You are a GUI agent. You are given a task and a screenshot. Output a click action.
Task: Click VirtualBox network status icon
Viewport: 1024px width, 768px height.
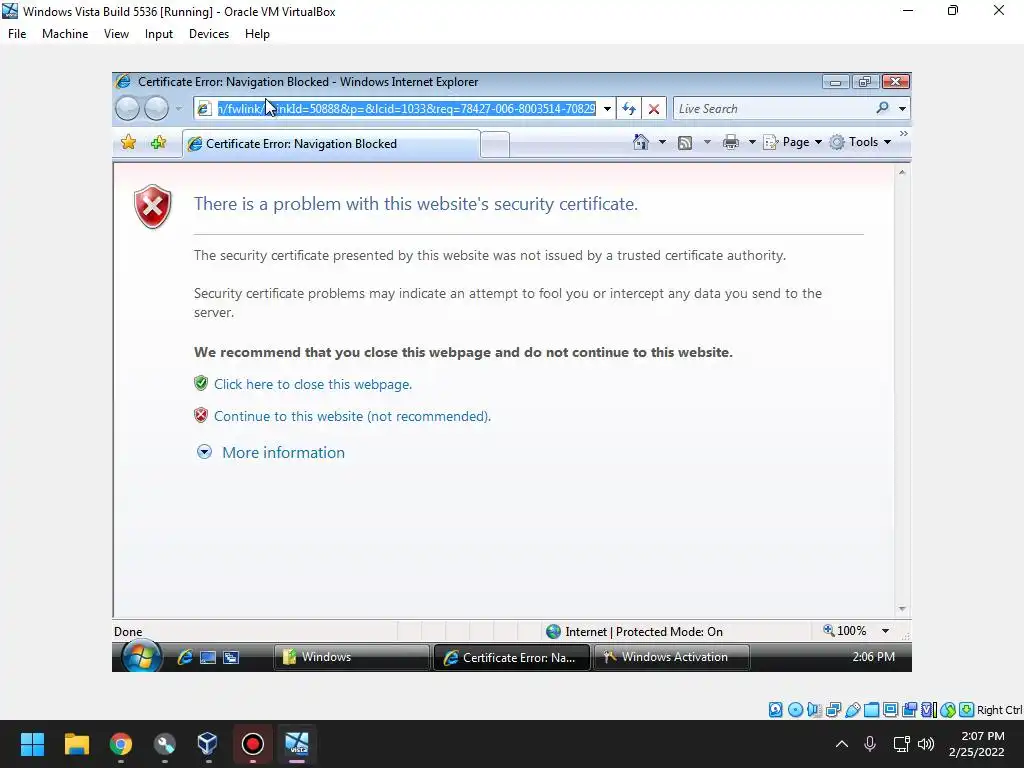[x=833, y=710]
